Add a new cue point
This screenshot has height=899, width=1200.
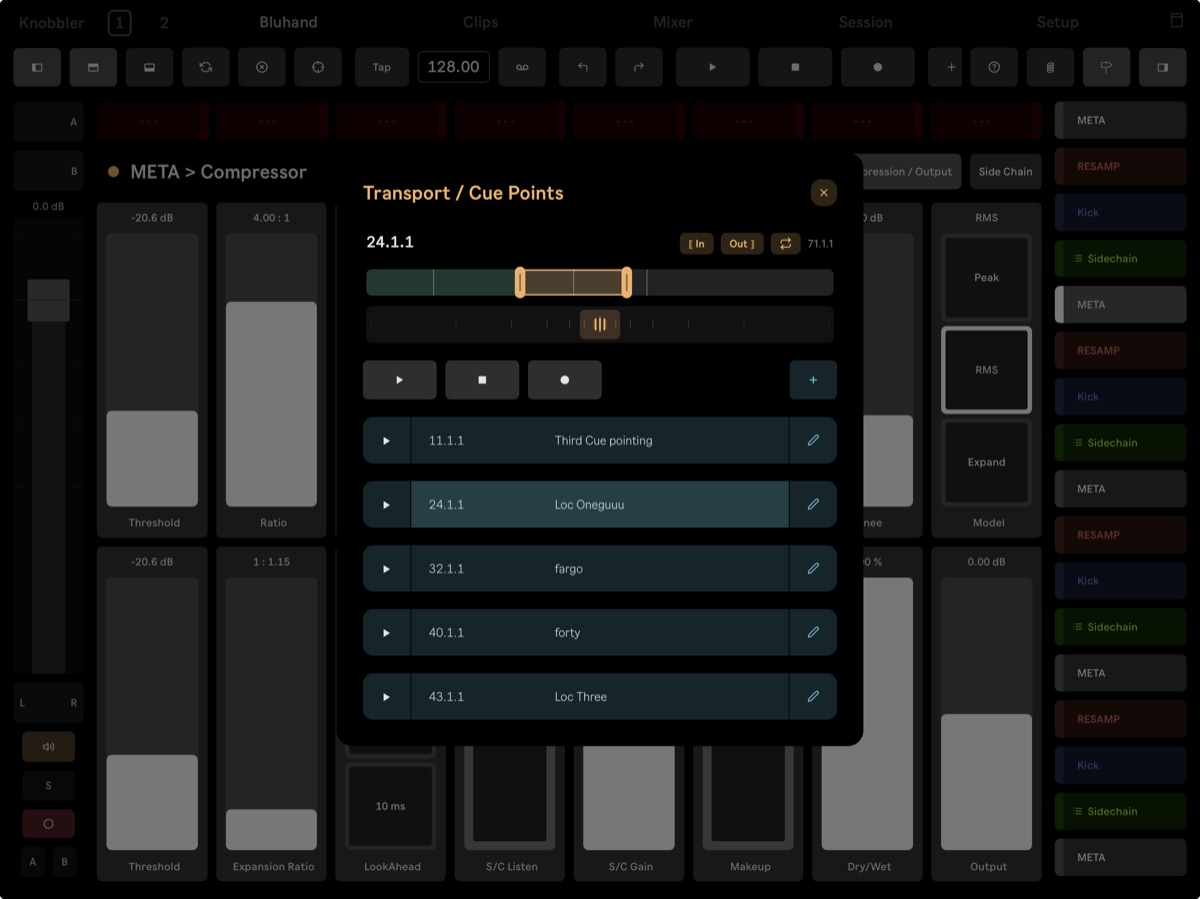(813, 380)
